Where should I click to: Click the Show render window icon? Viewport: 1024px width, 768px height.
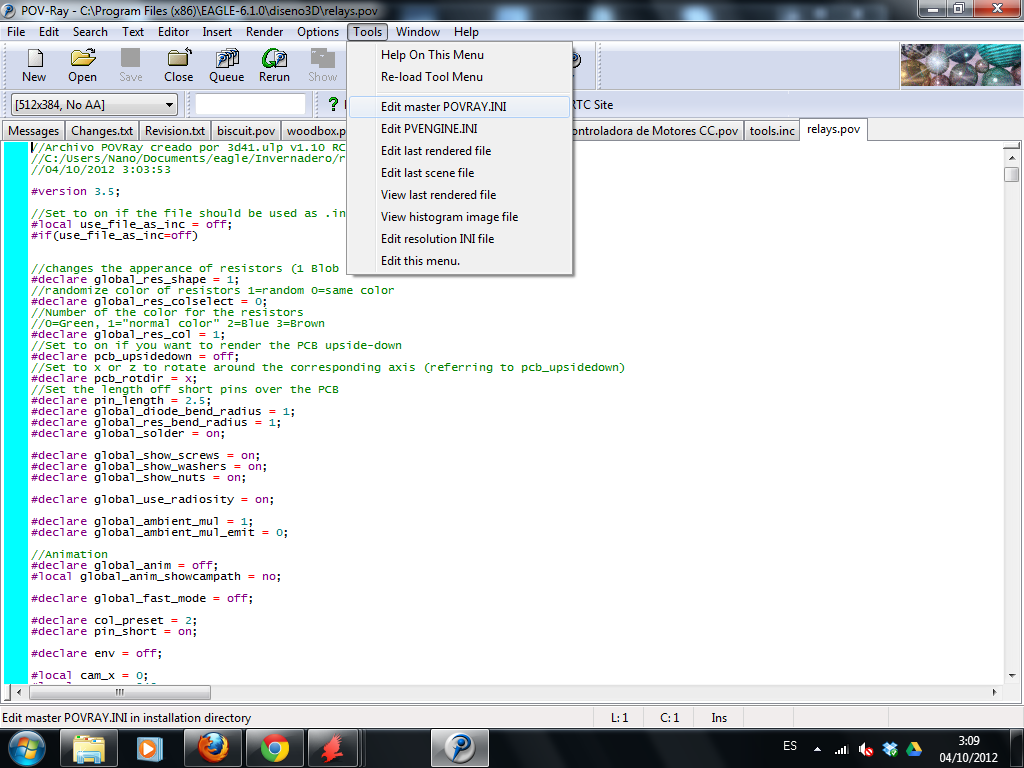pyautogui.click(x=323, y=65)
